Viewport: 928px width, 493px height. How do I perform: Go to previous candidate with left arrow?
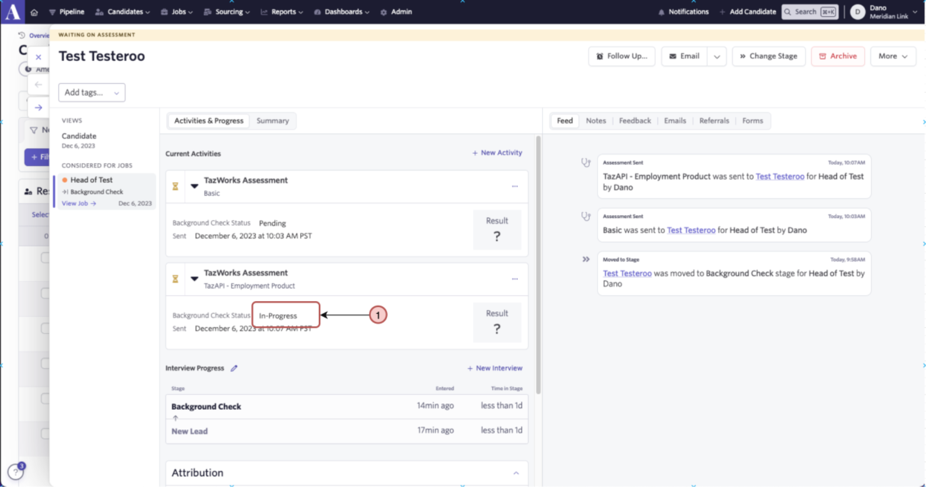pos(38,85)
